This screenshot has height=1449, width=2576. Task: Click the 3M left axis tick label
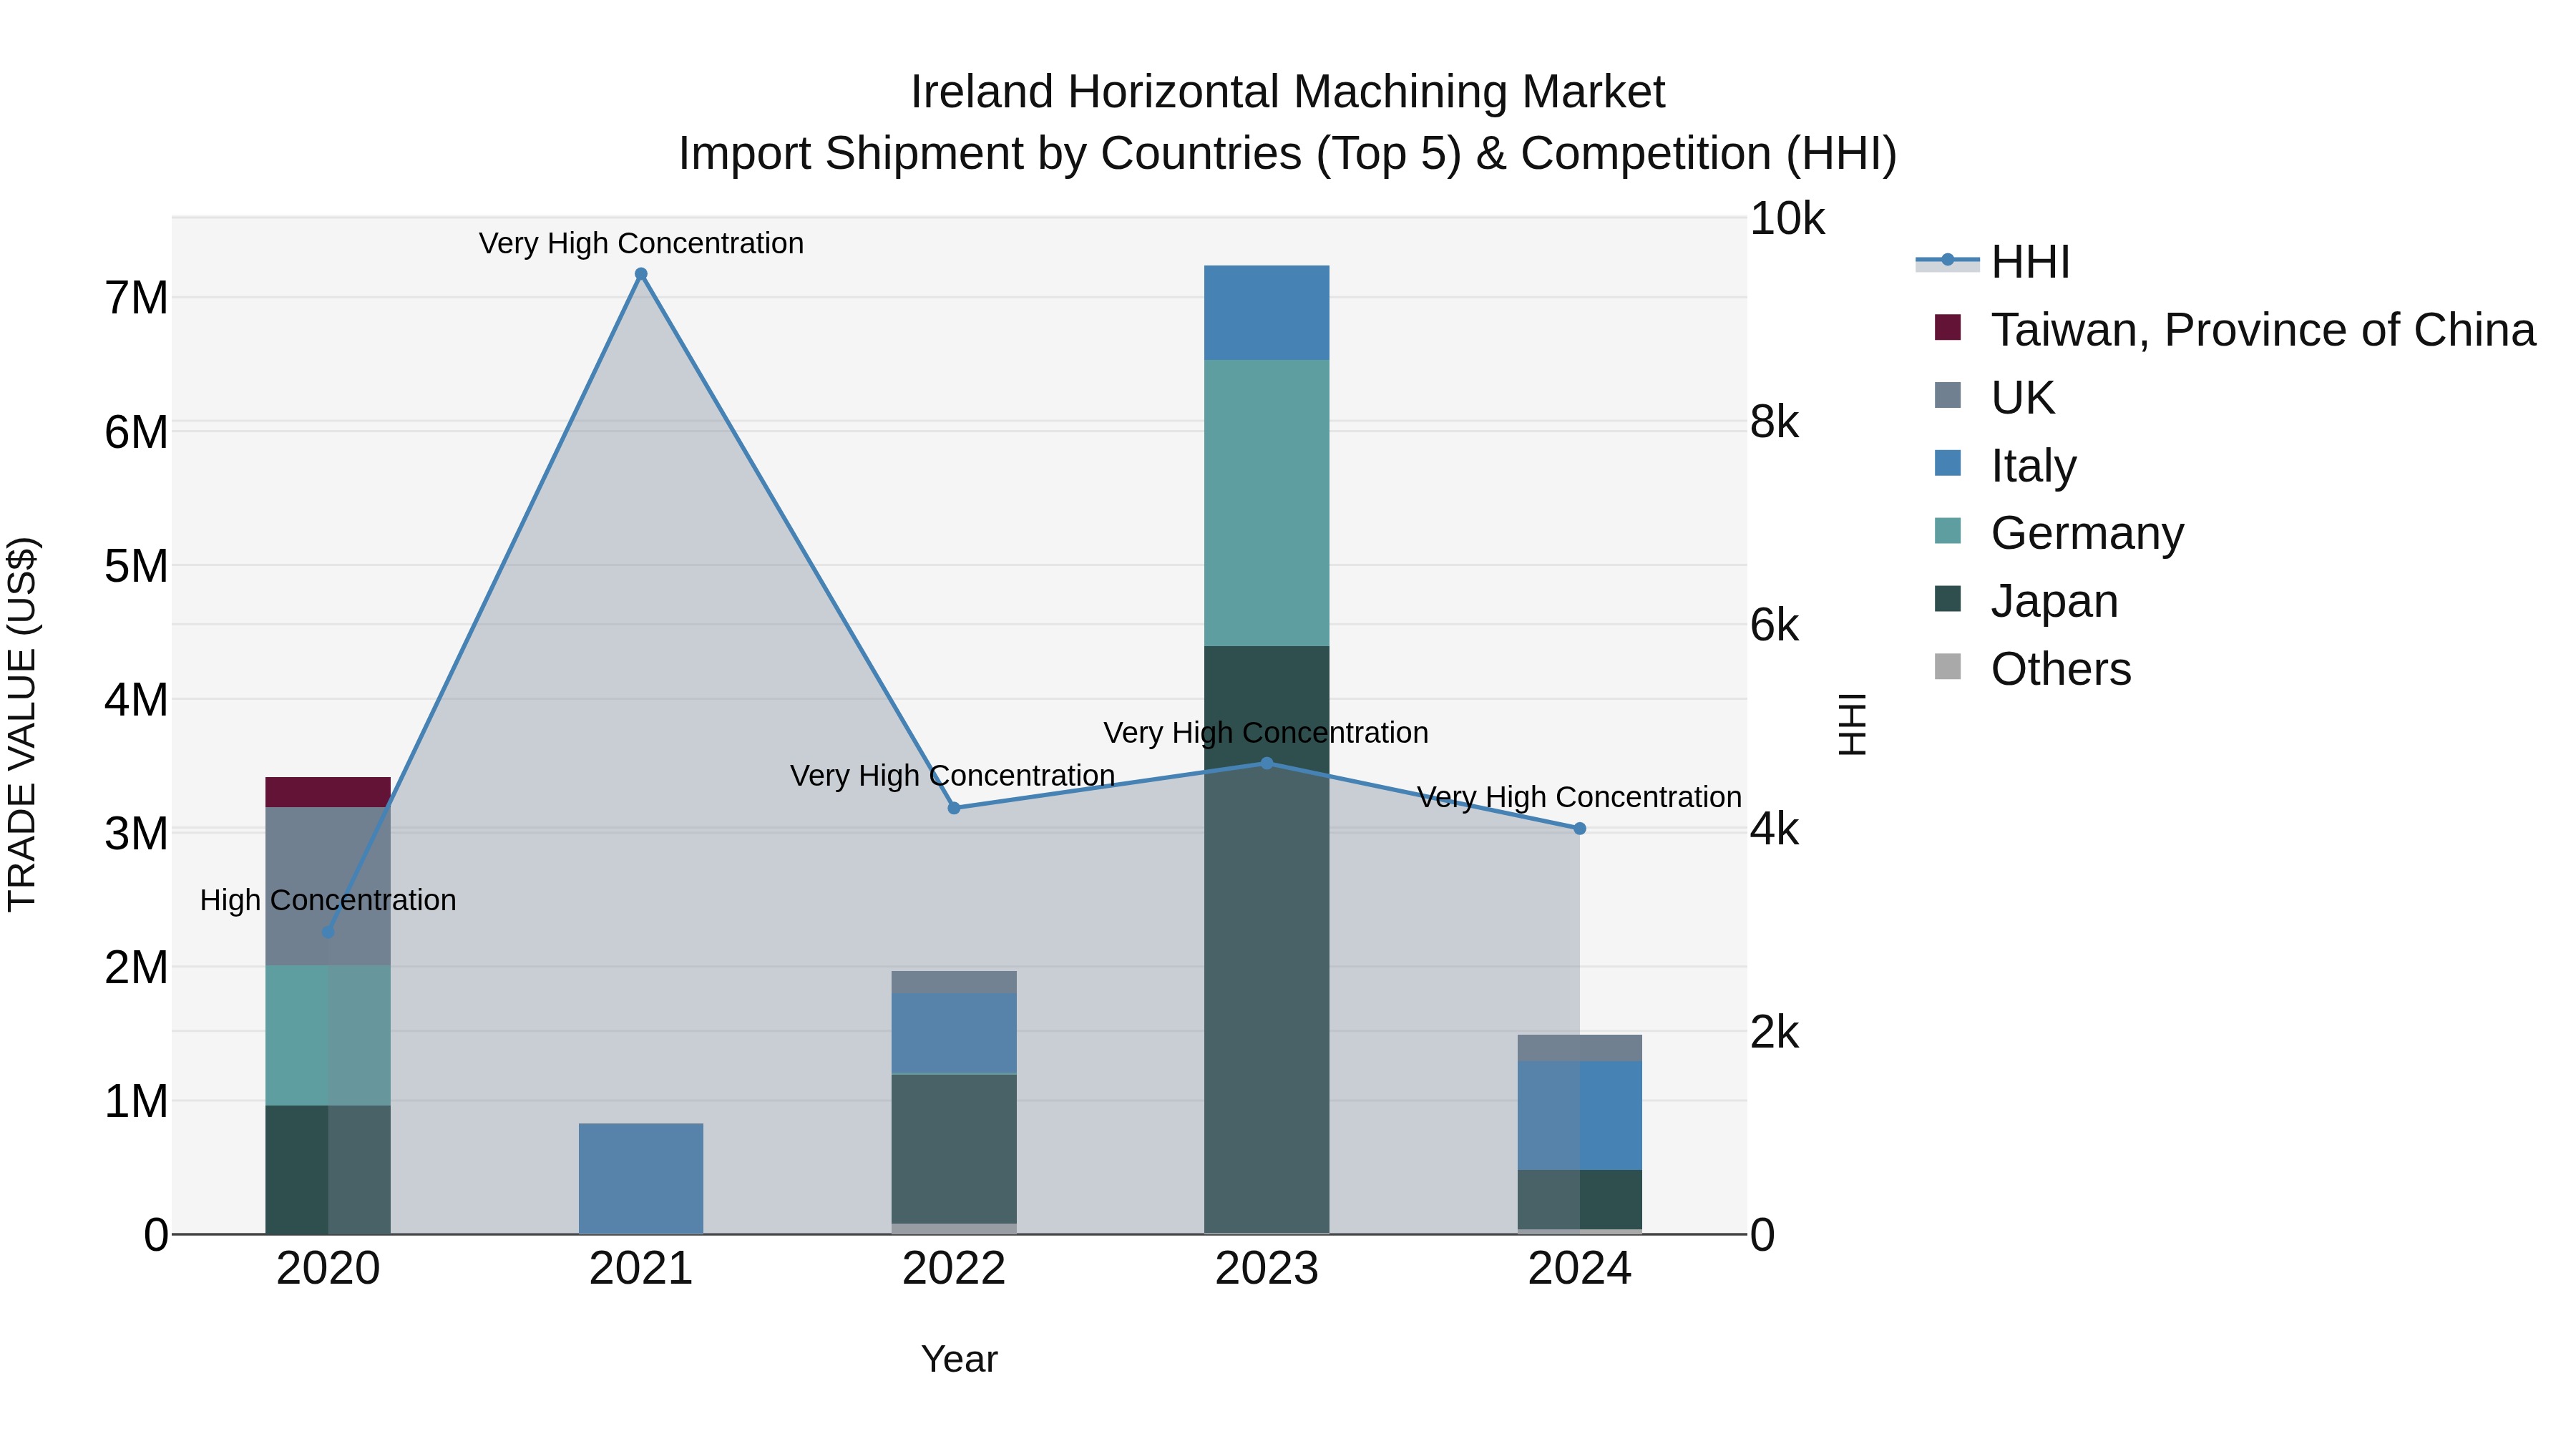[136, 834]
